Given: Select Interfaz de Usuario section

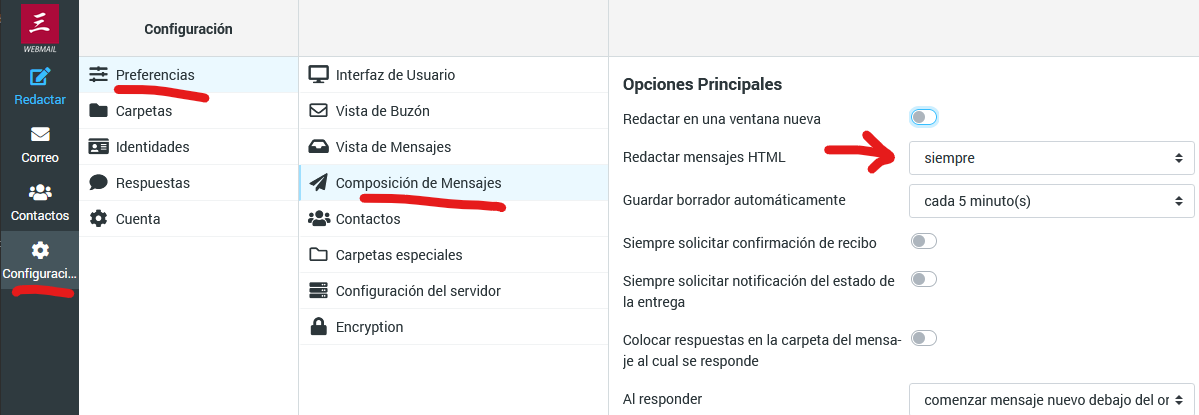Looking at the screenshot, I should pyautogui.click(x=395, y=74).
